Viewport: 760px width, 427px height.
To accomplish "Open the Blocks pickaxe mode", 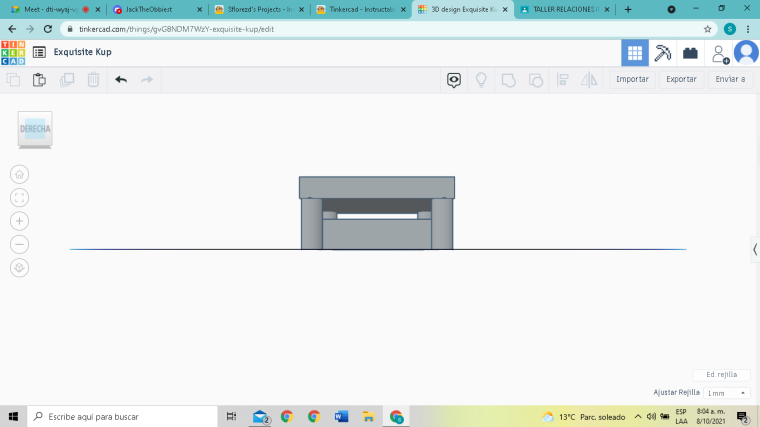I will pos(663,53).
